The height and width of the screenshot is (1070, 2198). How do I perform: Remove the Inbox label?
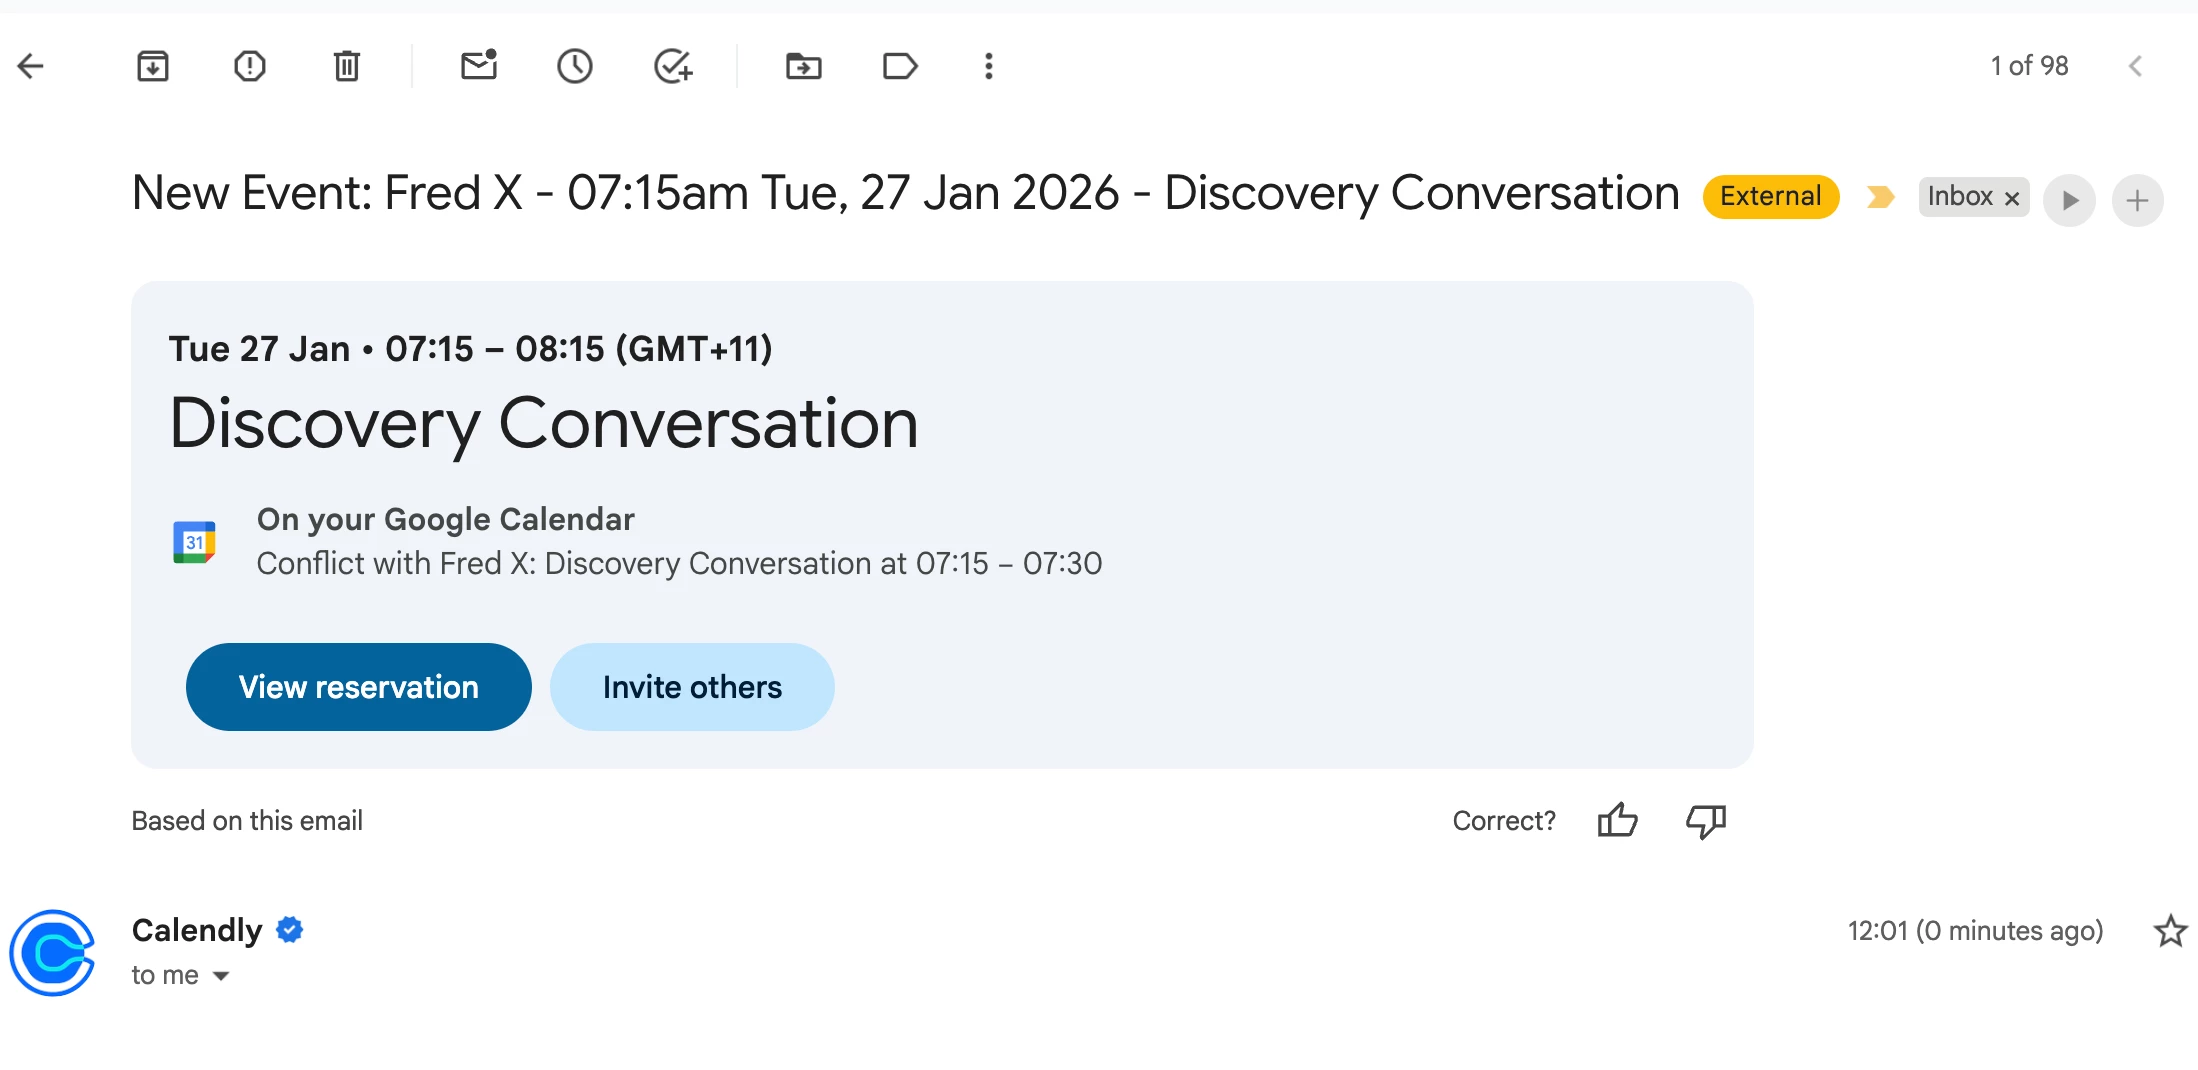click(2012, 198)
